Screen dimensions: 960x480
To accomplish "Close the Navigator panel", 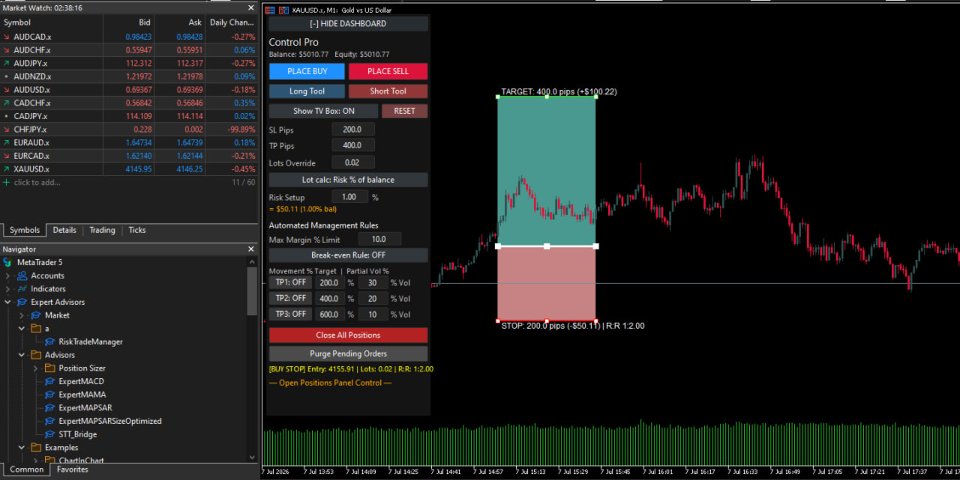I will coord(251,249).
